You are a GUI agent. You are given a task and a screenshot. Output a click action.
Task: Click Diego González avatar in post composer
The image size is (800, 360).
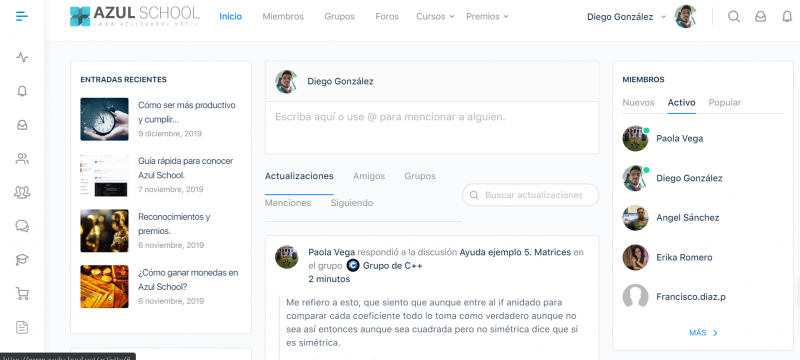(x=286, y=82)
